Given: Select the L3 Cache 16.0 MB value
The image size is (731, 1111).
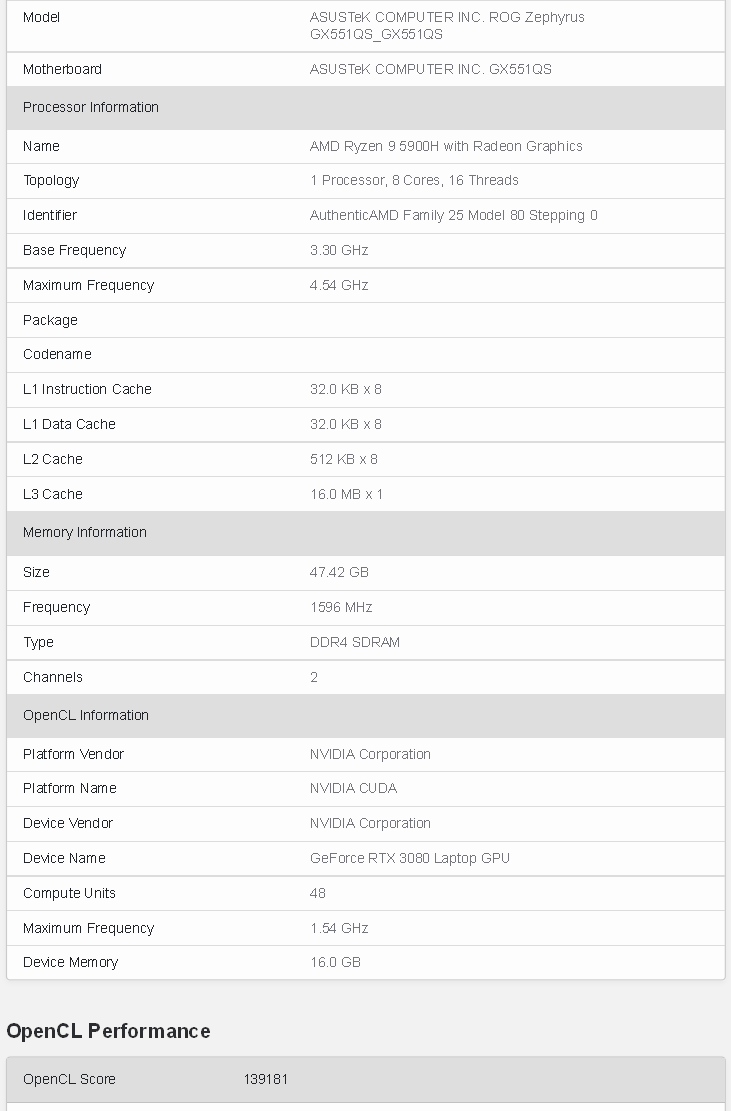Looking at the screenshot, I should [346, 495].
